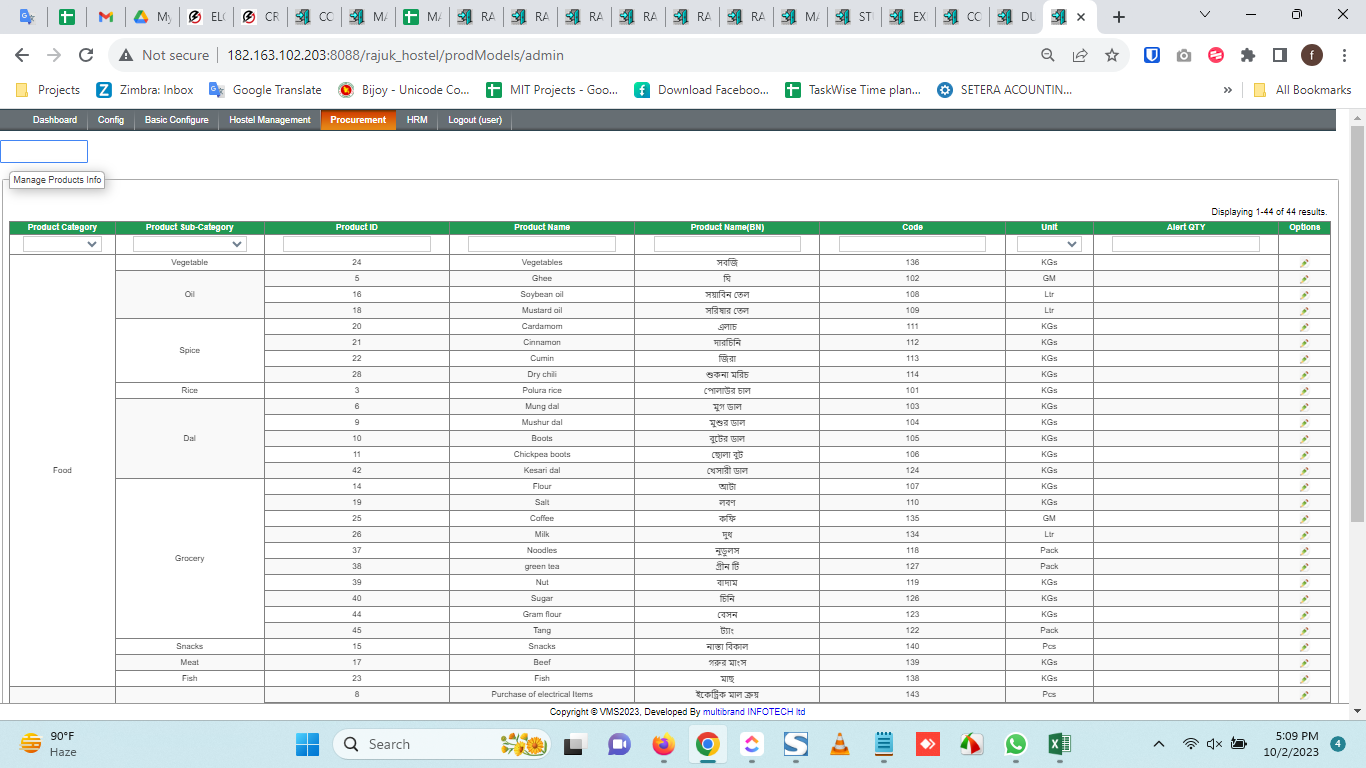Sort by Product Name column header
This screenshot has height=768, width=1366.
[542, 227]
